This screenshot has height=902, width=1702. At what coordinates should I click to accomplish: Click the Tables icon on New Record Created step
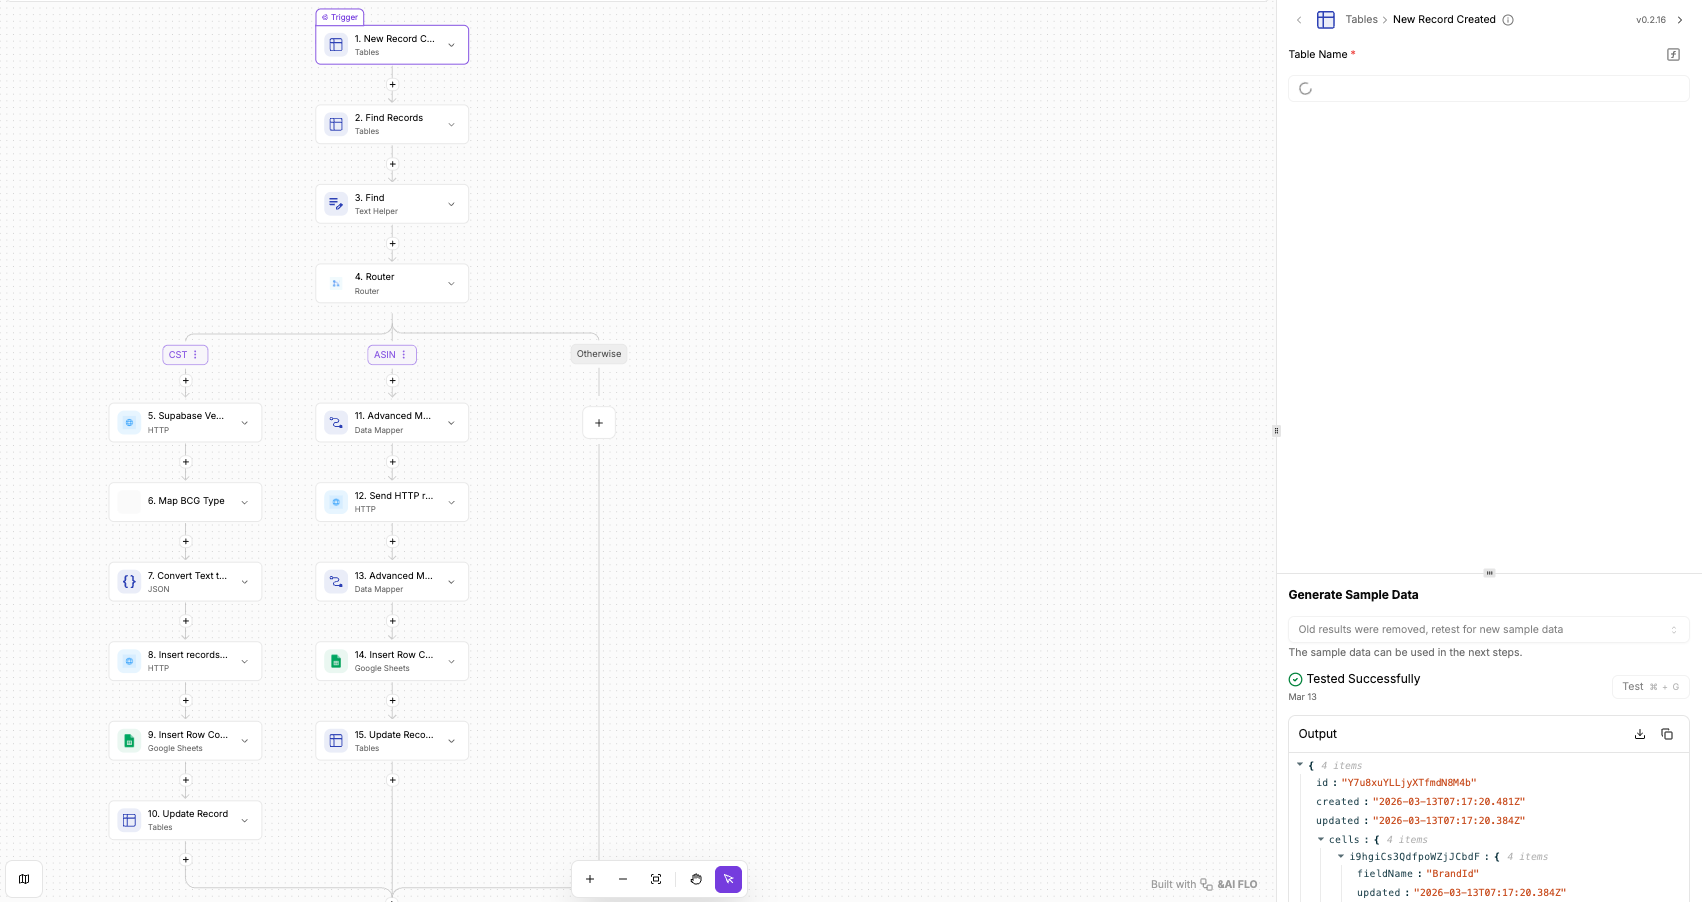(336, 45)
